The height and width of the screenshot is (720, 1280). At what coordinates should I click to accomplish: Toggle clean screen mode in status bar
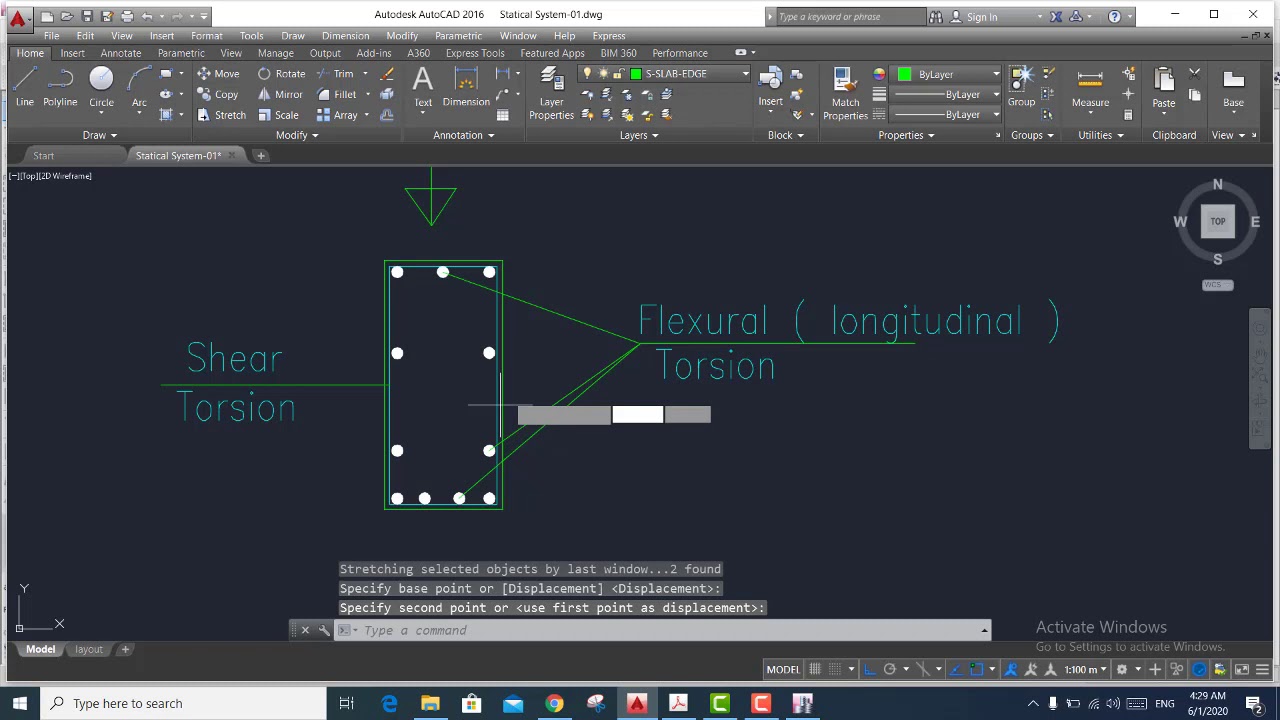tap(1242, 669)
